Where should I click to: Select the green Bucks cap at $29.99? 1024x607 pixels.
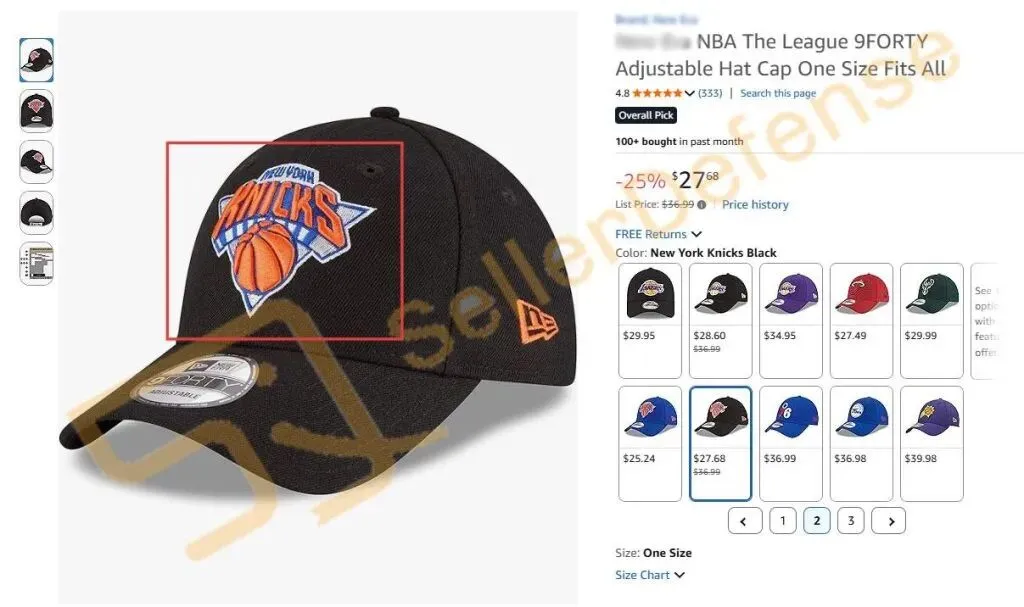point(932,321)
